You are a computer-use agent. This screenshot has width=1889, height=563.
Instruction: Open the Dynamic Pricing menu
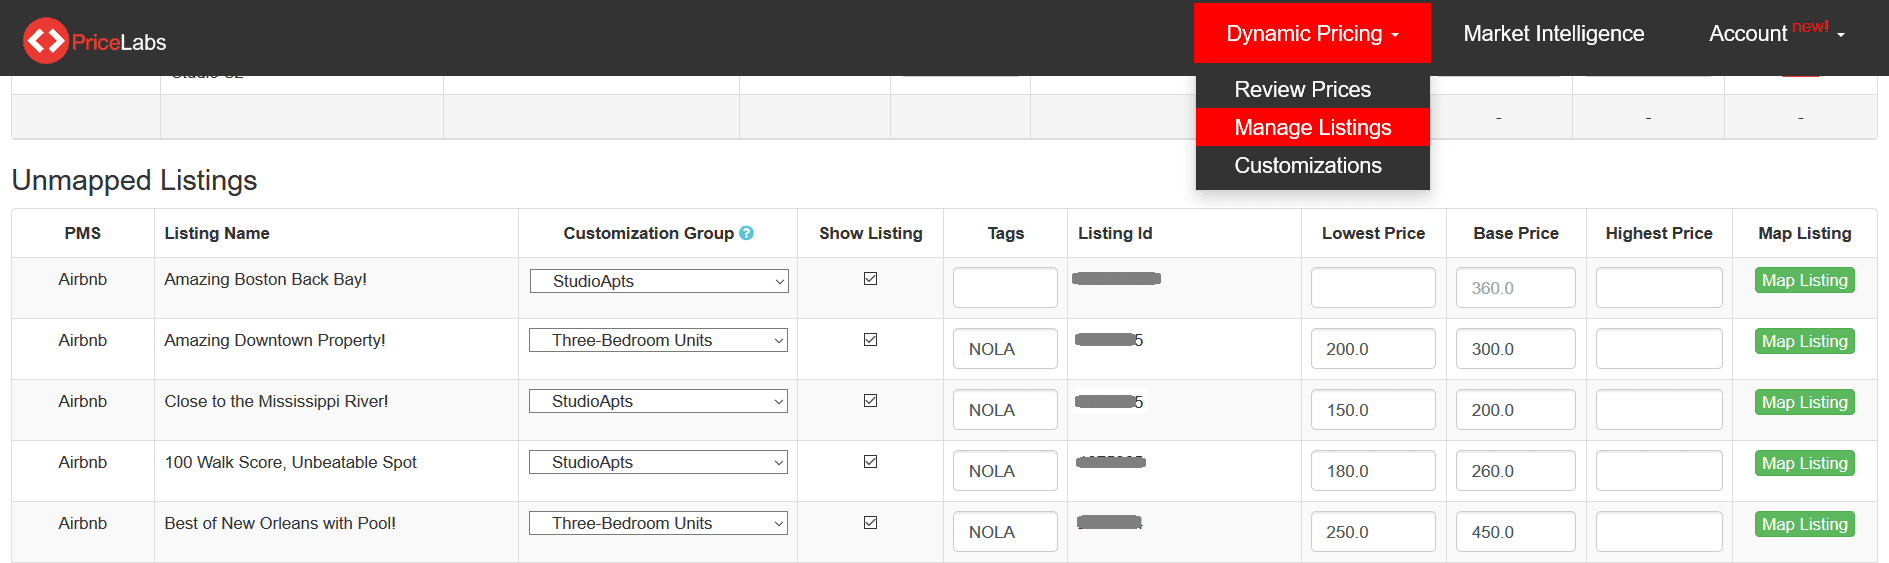click(x=1312, y=34)
